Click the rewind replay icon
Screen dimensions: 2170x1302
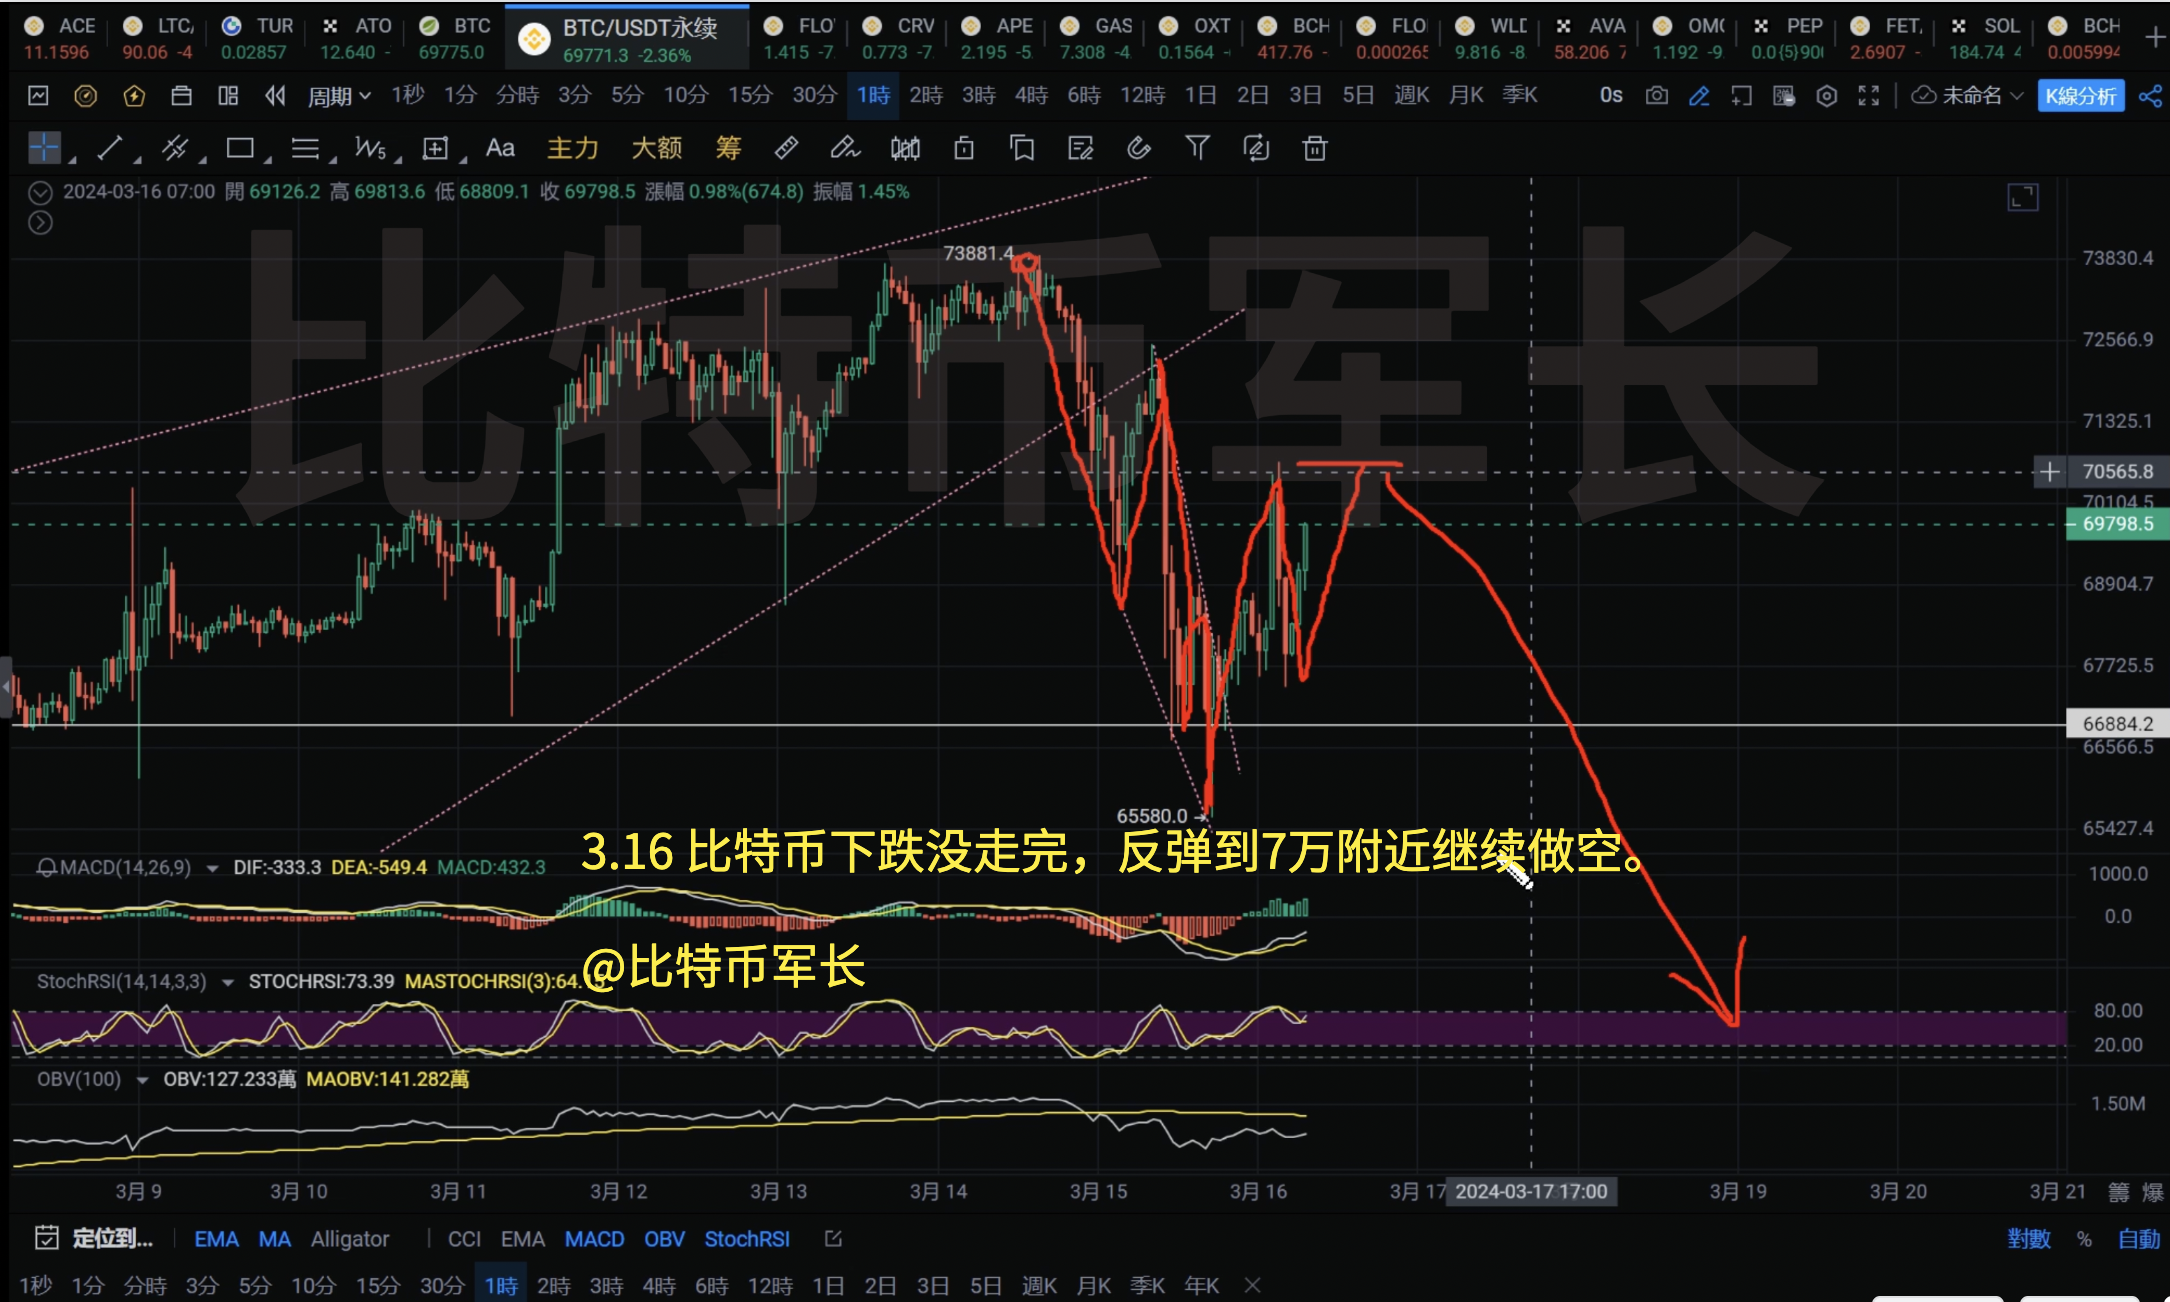275,96
